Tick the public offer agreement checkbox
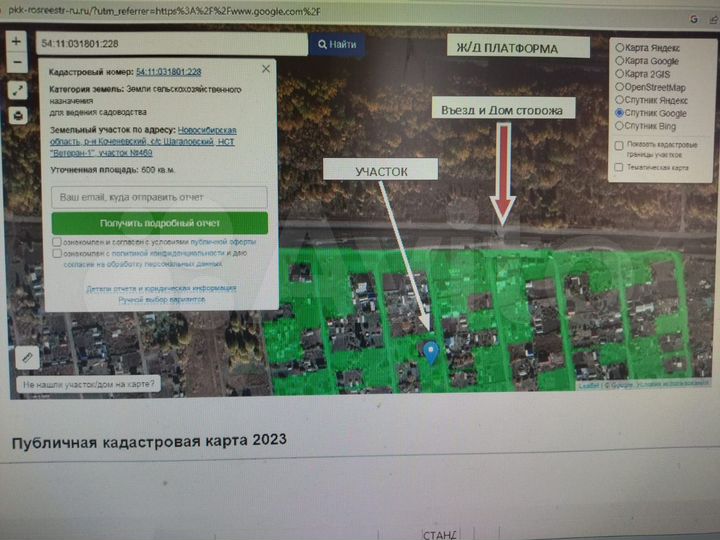 click(x=57, y=242)
